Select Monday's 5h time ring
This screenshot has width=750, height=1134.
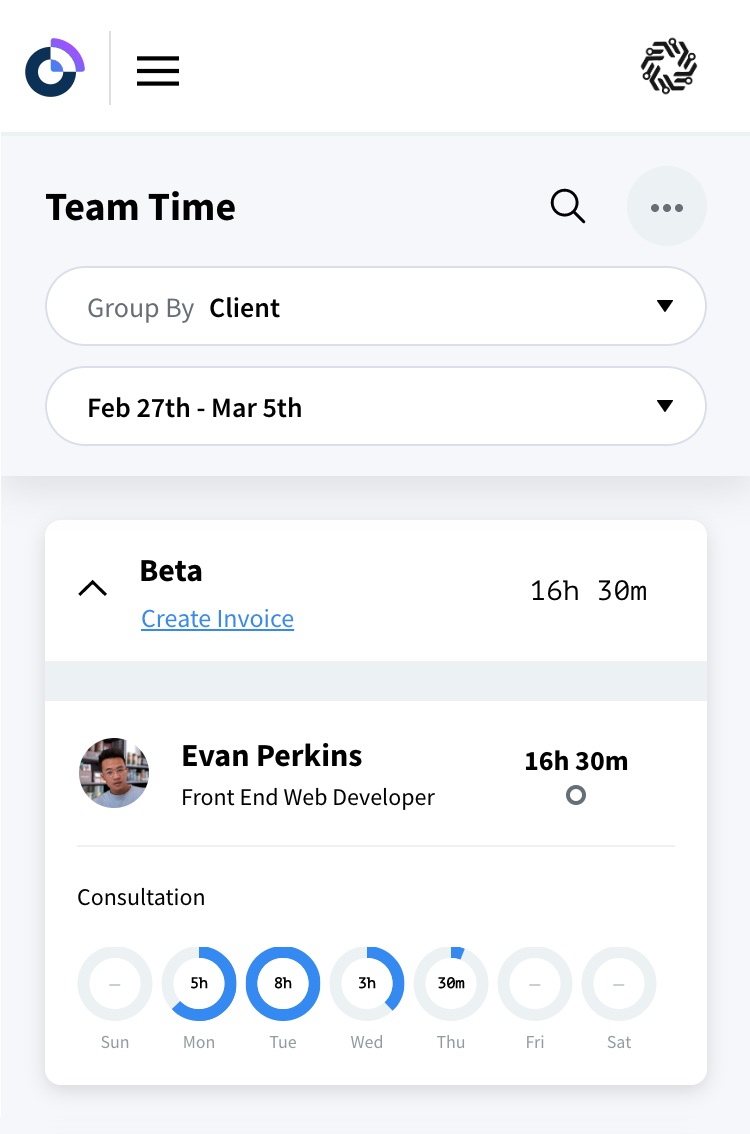tap(199, 984)
